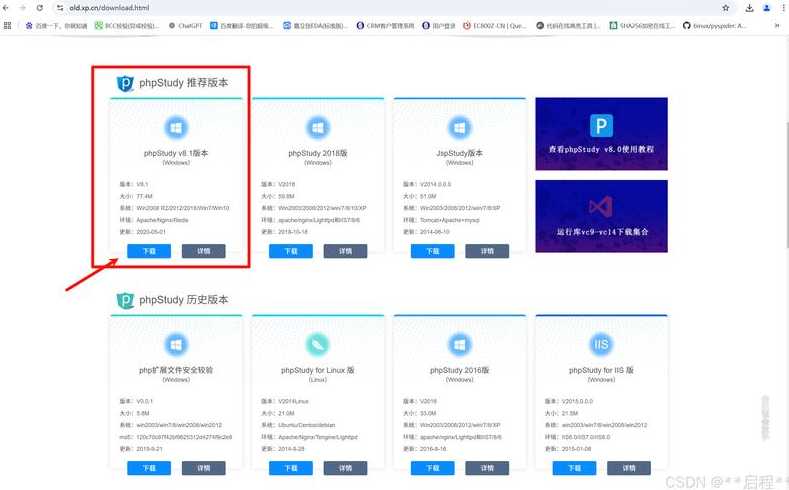Screen dimensions: 789x490
Task: Open the 代码在线格式化工具 bookmark
Action: click(x=568, y=26)
